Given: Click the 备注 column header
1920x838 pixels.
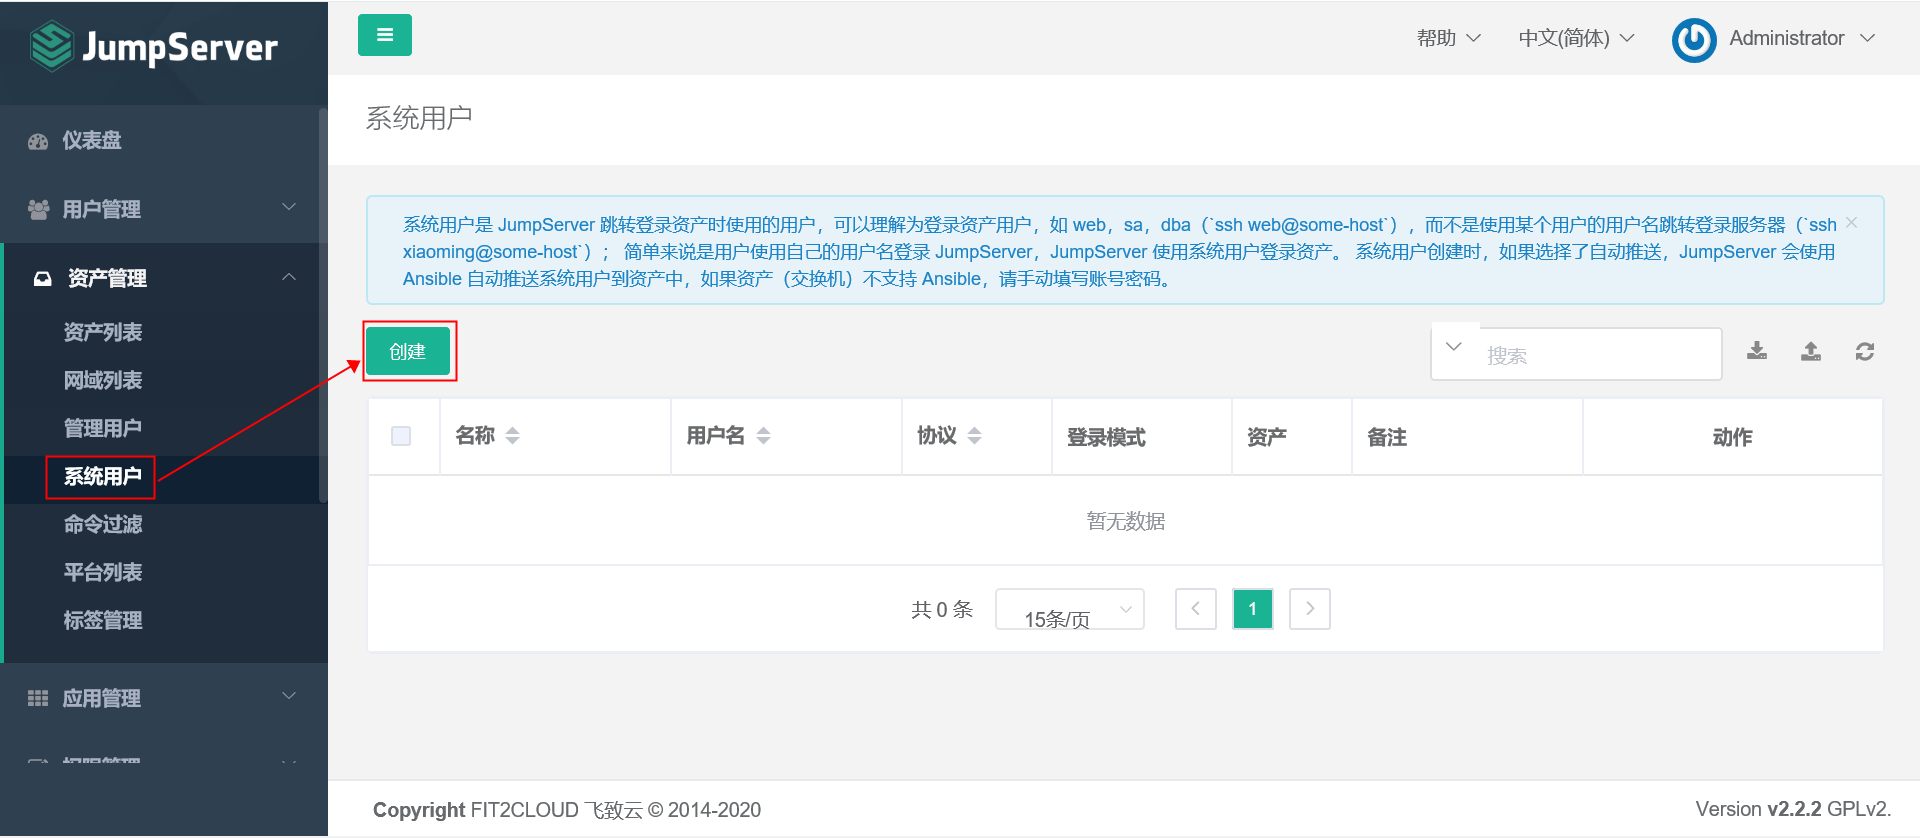Looking at the screenshot, I should pos(1387,437).
